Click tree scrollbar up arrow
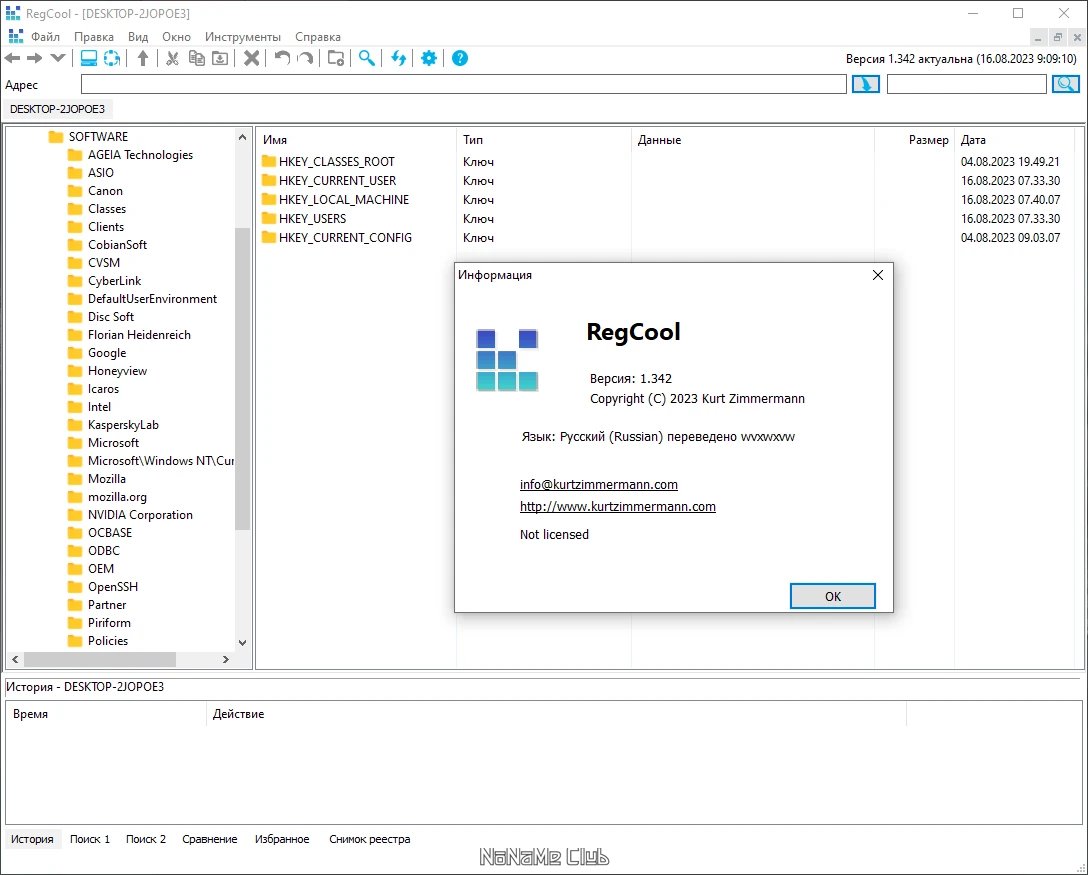Screen dimensions: 1088x875 tap(242, 137)
